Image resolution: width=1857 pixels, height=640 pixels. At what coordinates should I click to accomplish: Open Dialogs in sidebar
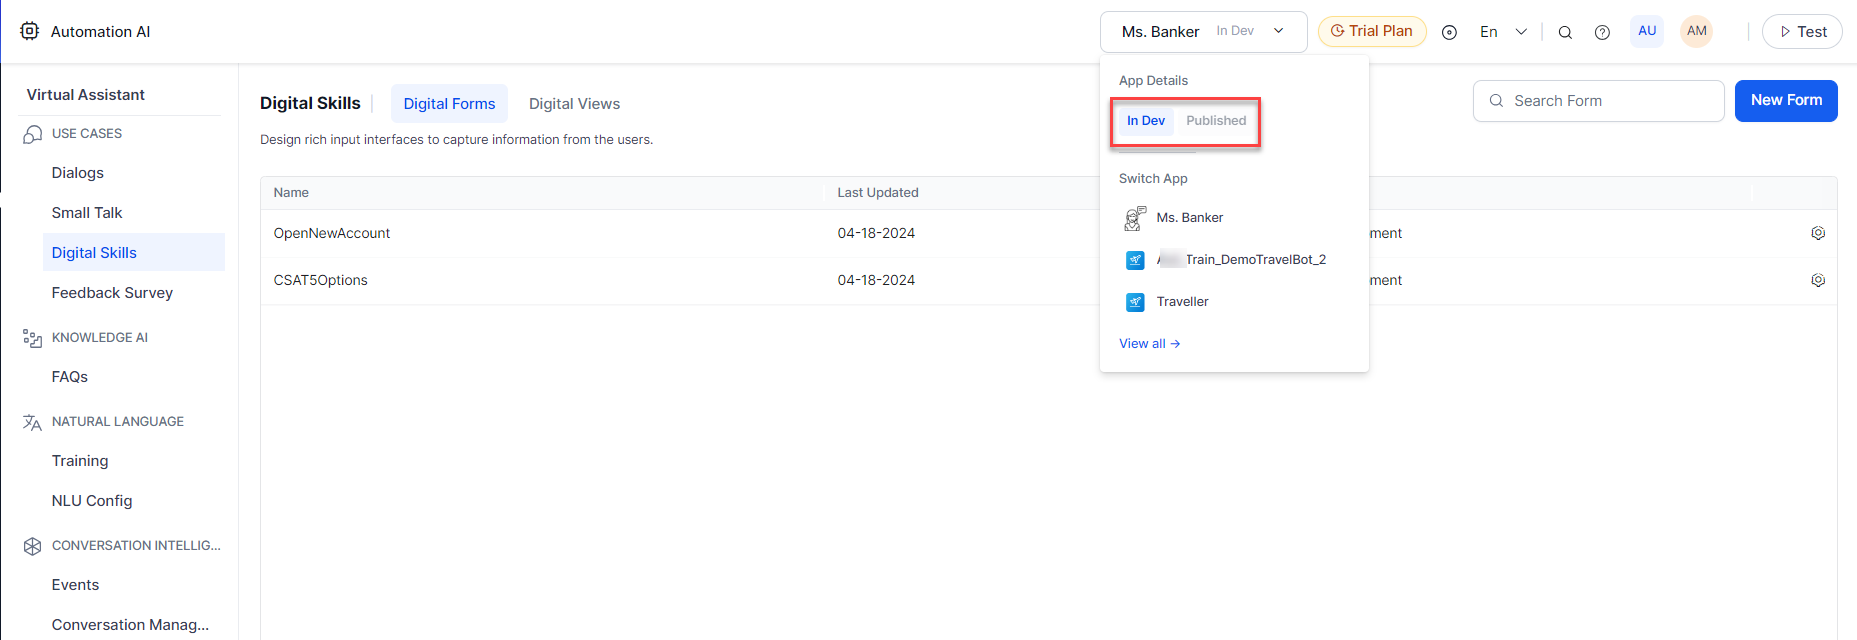point(78,173)
